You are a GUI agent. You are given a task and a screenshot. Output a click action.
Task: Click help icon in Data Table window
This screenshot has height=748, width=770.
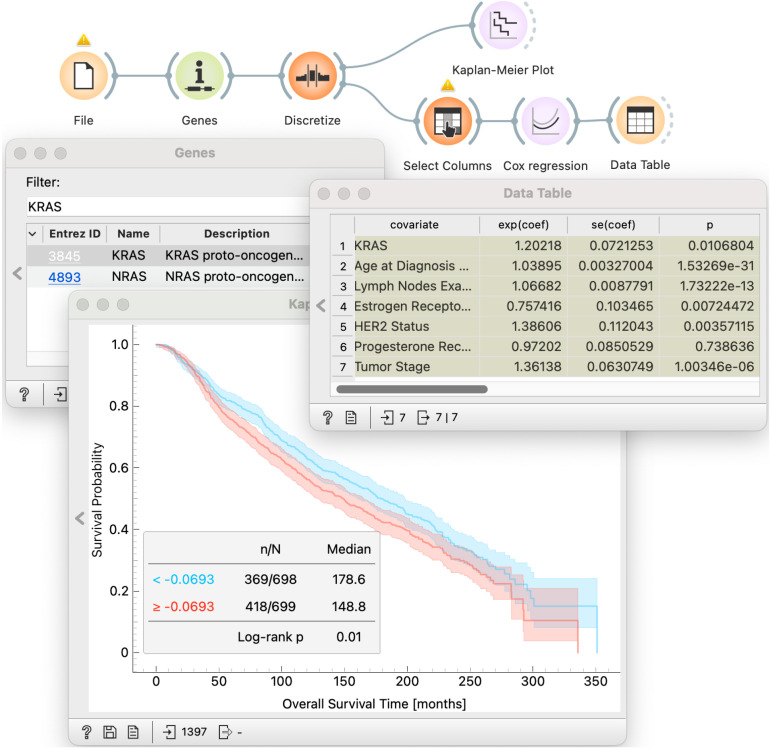328,417
